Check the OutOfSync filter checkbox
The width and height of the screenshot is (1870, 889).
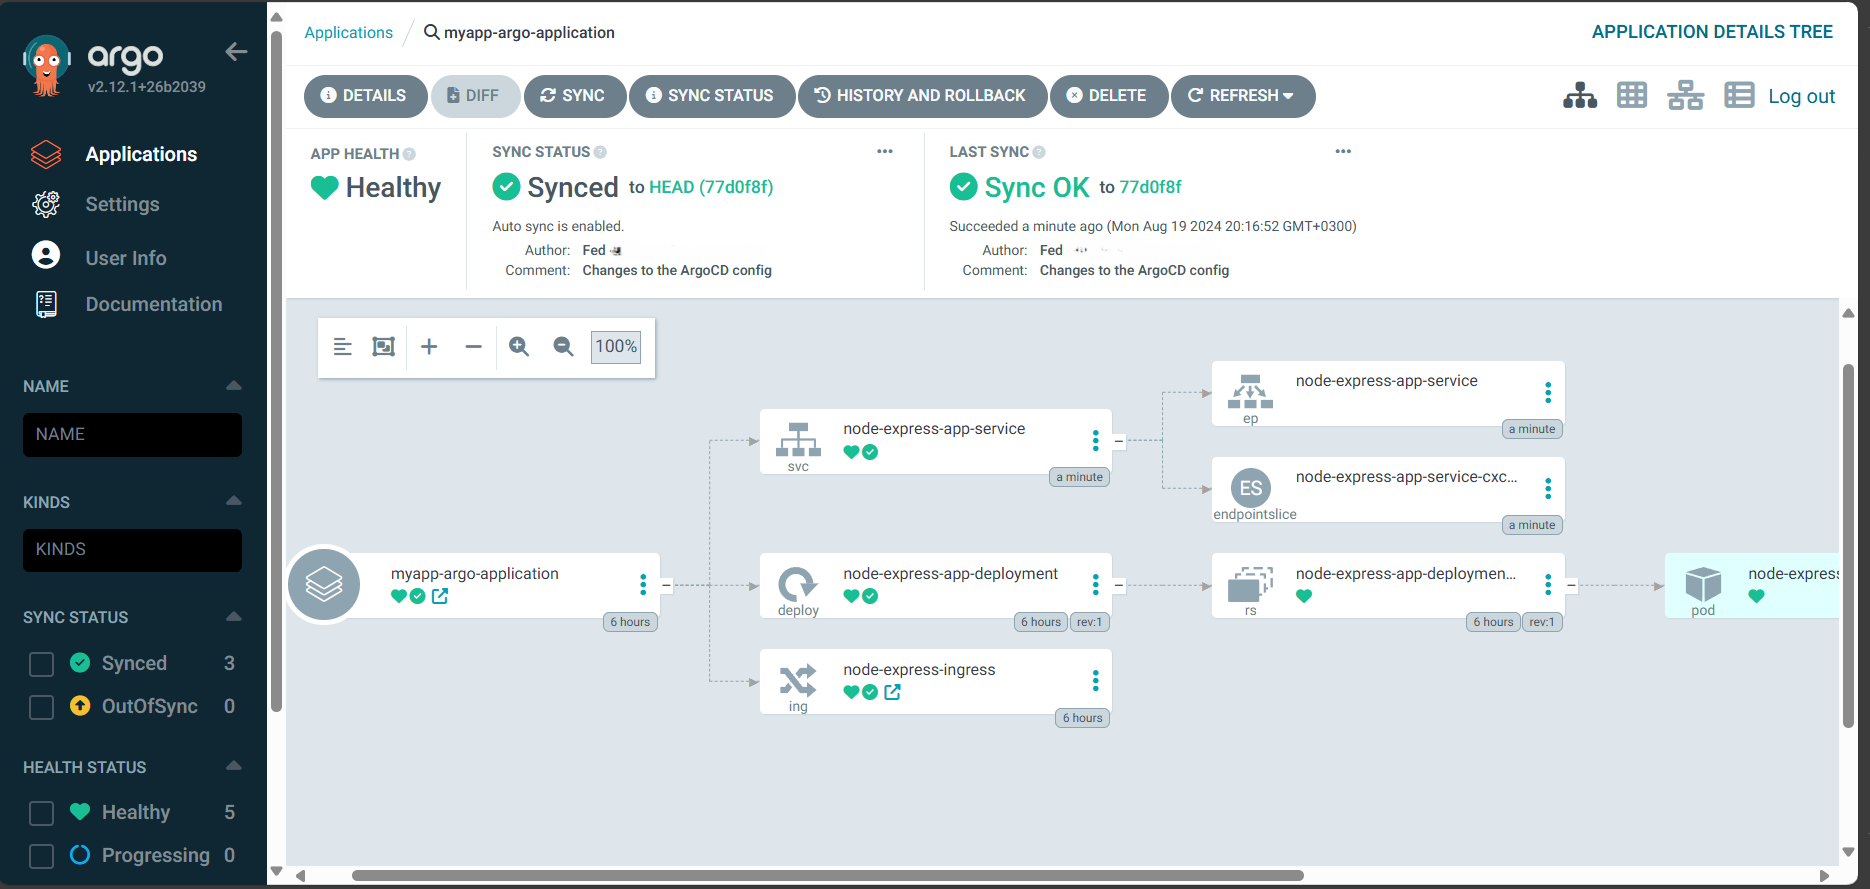(41, 707)
